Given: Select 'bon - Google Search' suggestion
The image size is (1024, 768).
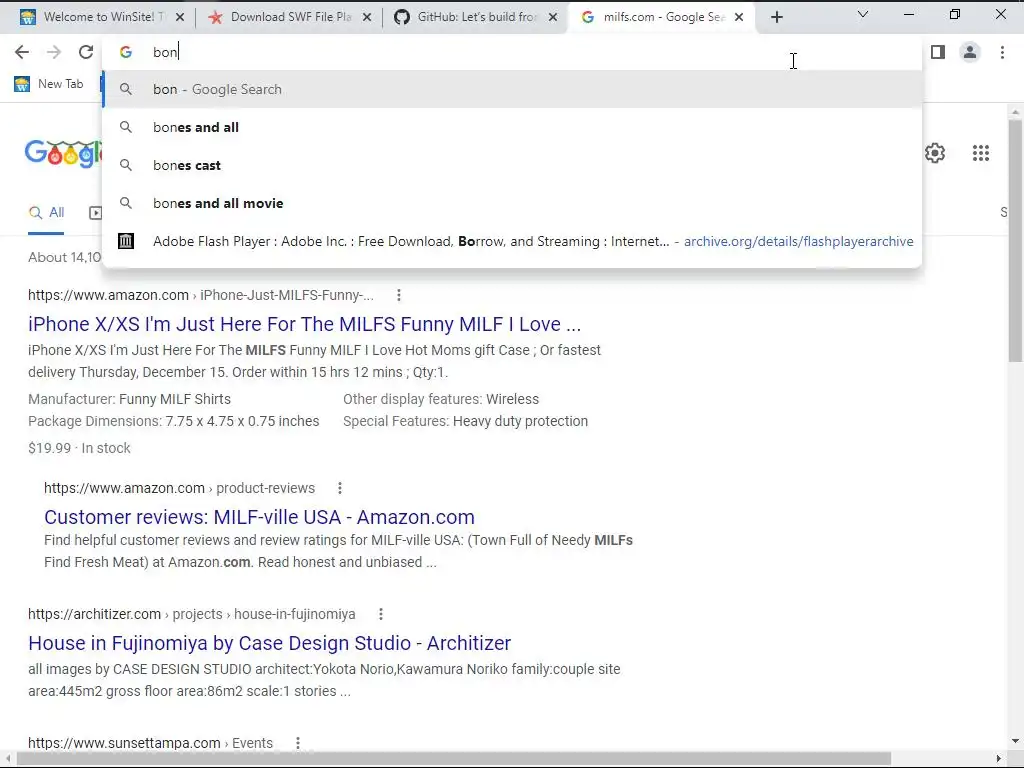Looking at the screenshot, I should (513, 89).
